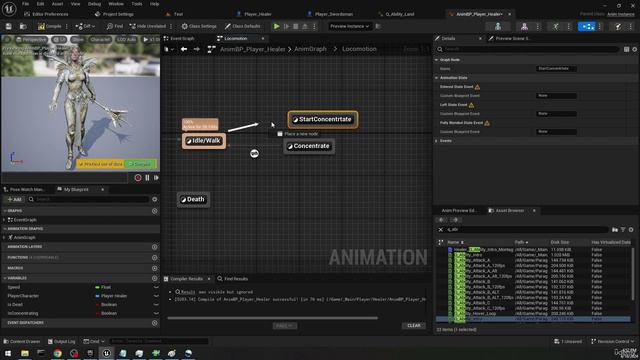Clear the Asset Browser search text

point(441,230)
